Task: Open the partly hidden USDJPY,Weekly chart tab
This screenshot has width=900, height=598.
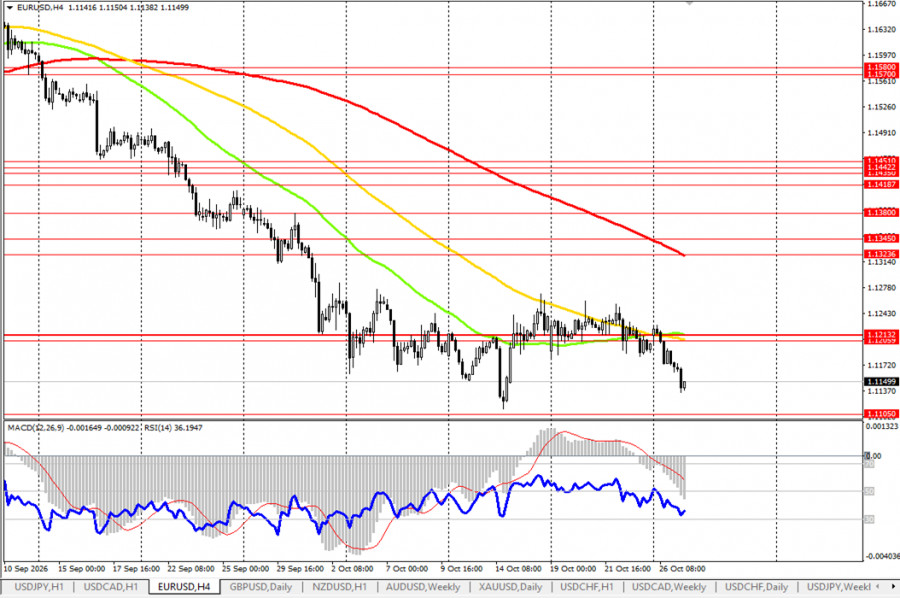Action: click(x=839, y=587)
